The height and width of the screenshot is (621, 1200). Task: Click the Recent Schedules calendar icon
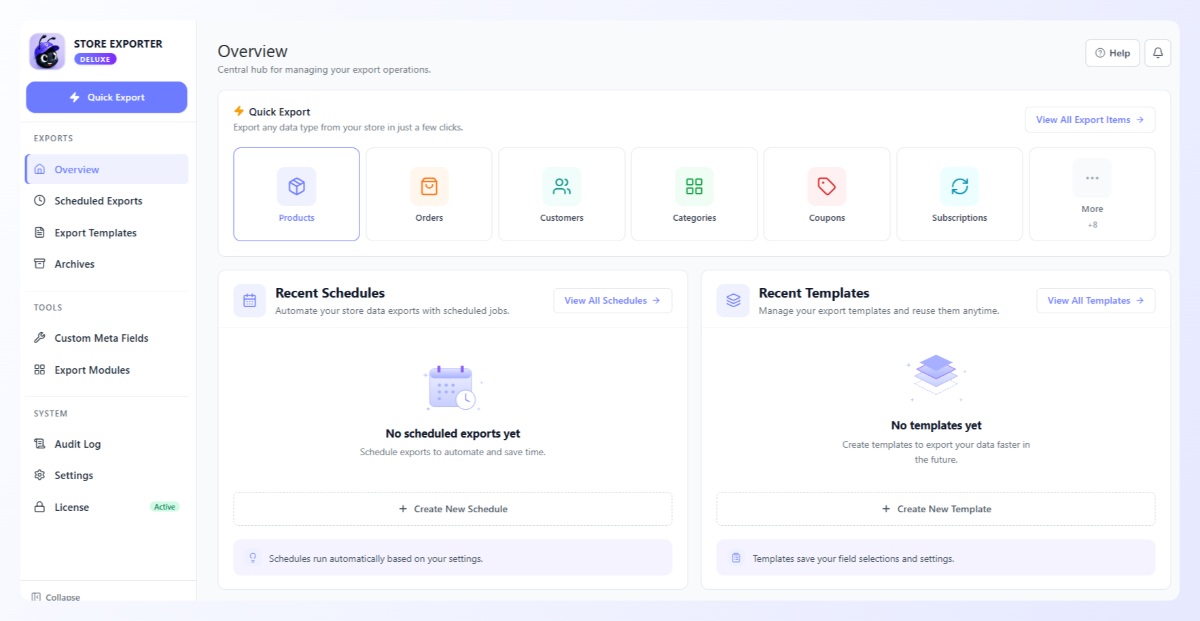pyautogui.click(x=250, y=300)
